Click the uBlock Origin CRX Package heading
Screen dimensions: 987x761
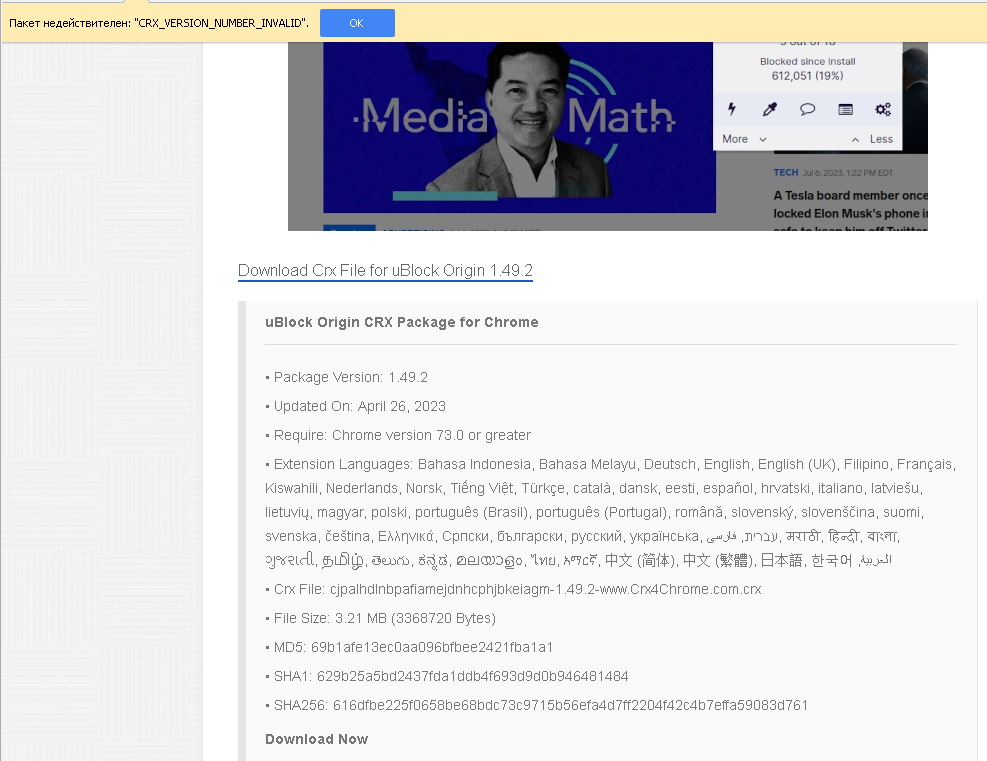point(402,322)
